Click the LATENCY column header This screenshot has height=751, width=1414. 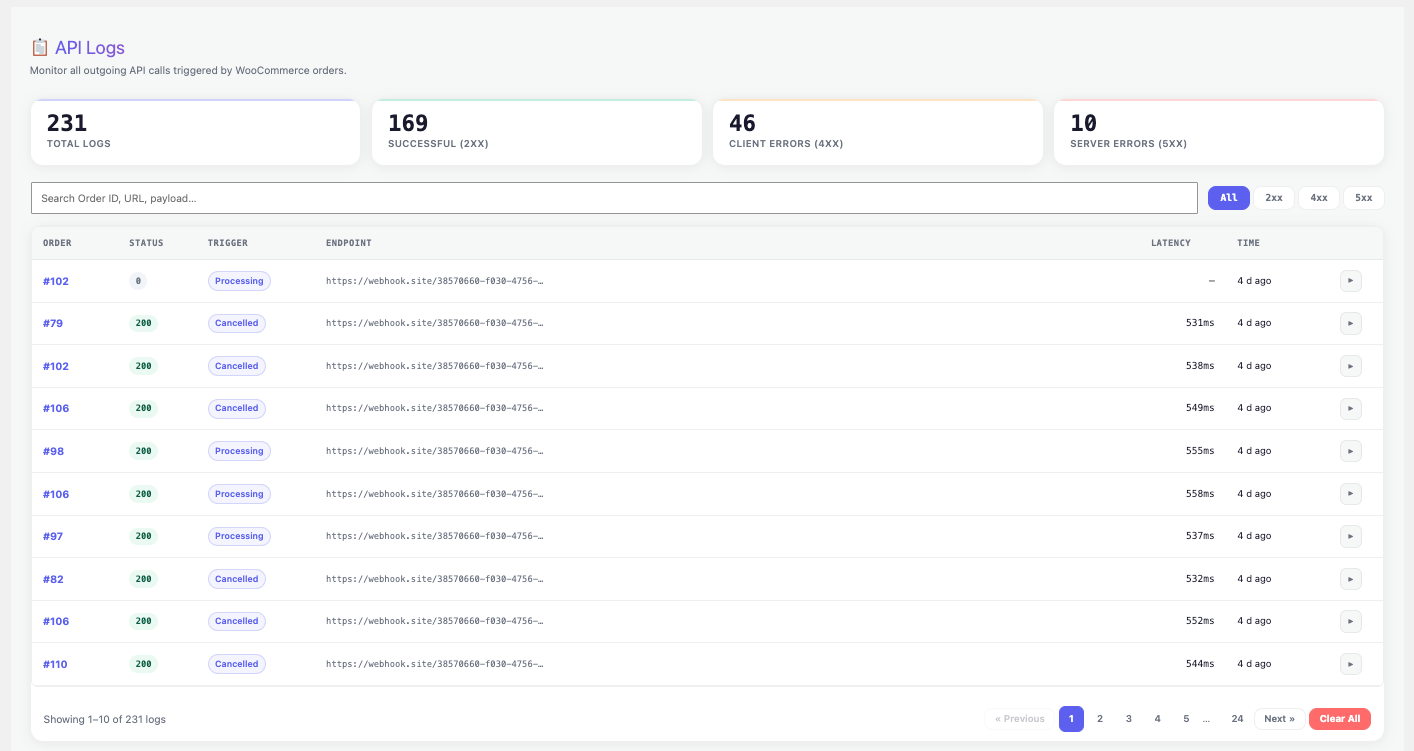[x=1171, y=243]
